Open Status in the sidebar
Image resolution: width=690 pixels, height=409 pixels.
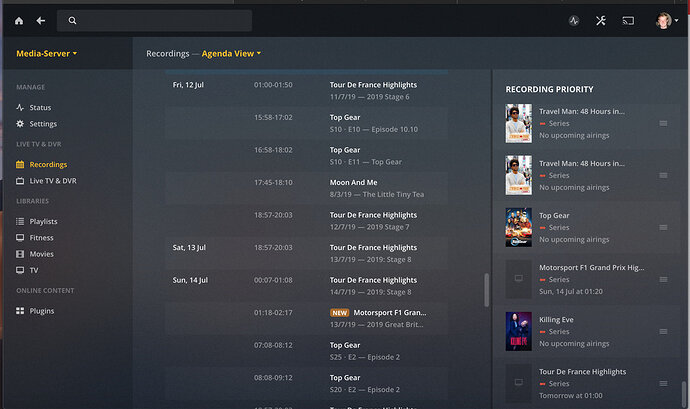(40, 107)
